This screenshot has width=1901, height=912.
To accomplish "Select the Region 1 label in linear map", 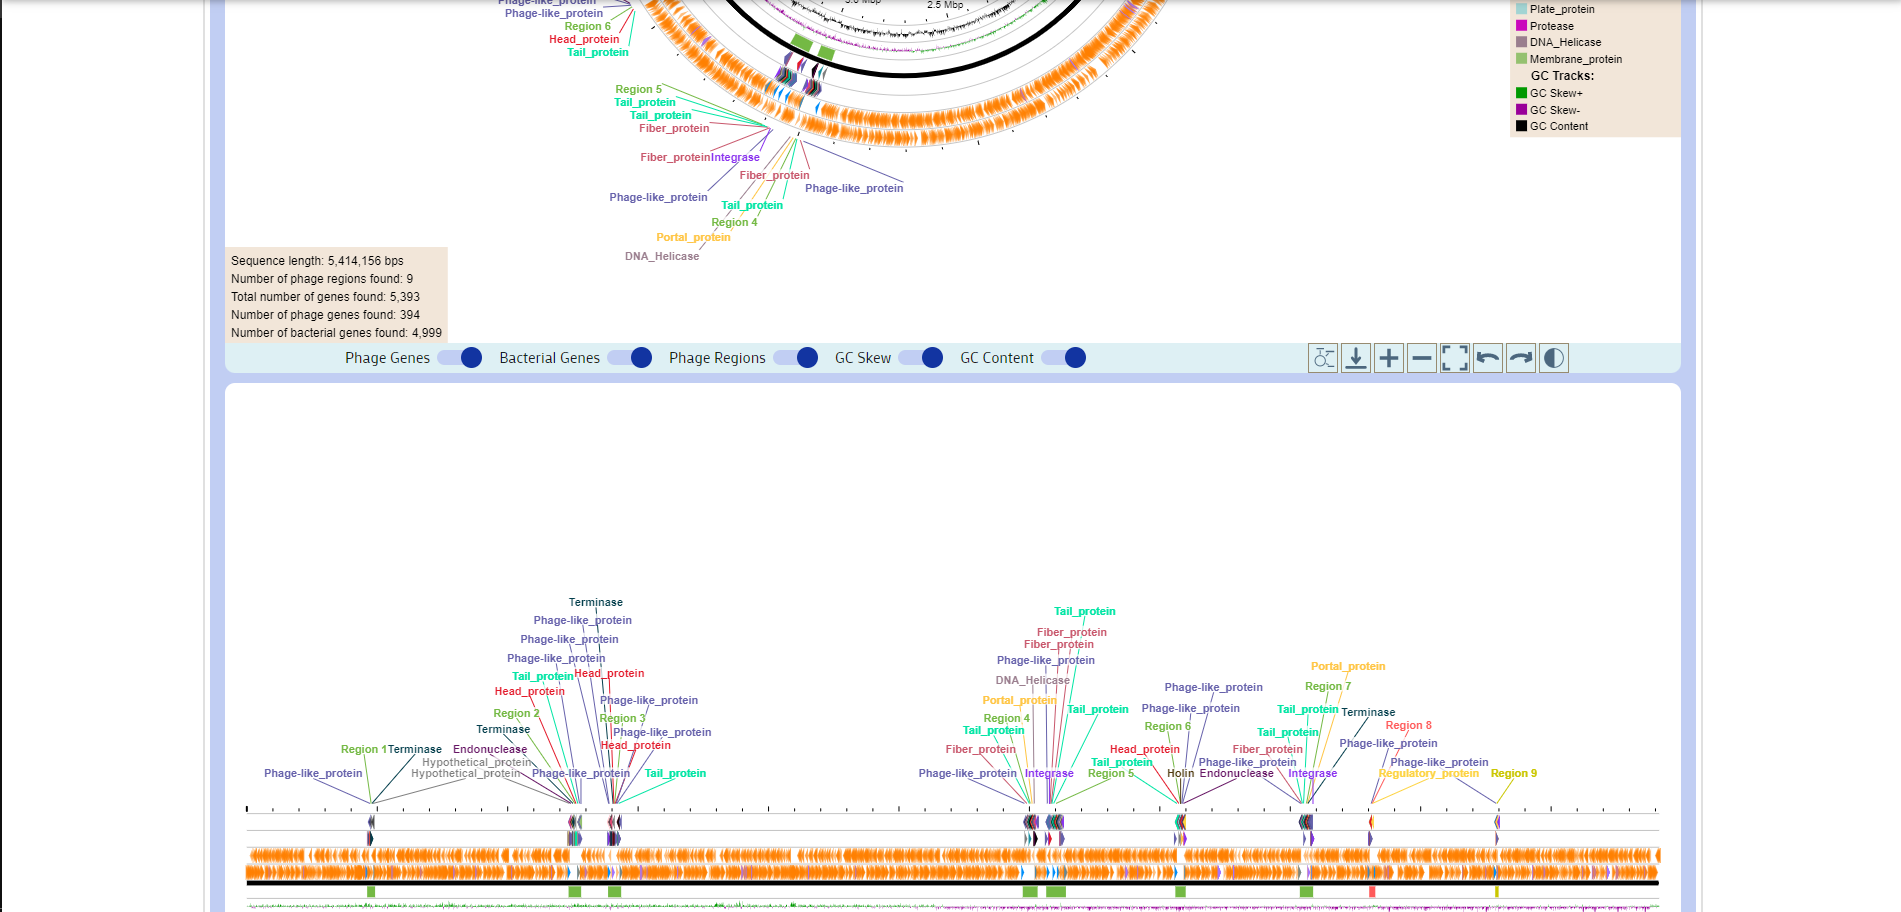I will pyautogui.click(x=363, y=749).
